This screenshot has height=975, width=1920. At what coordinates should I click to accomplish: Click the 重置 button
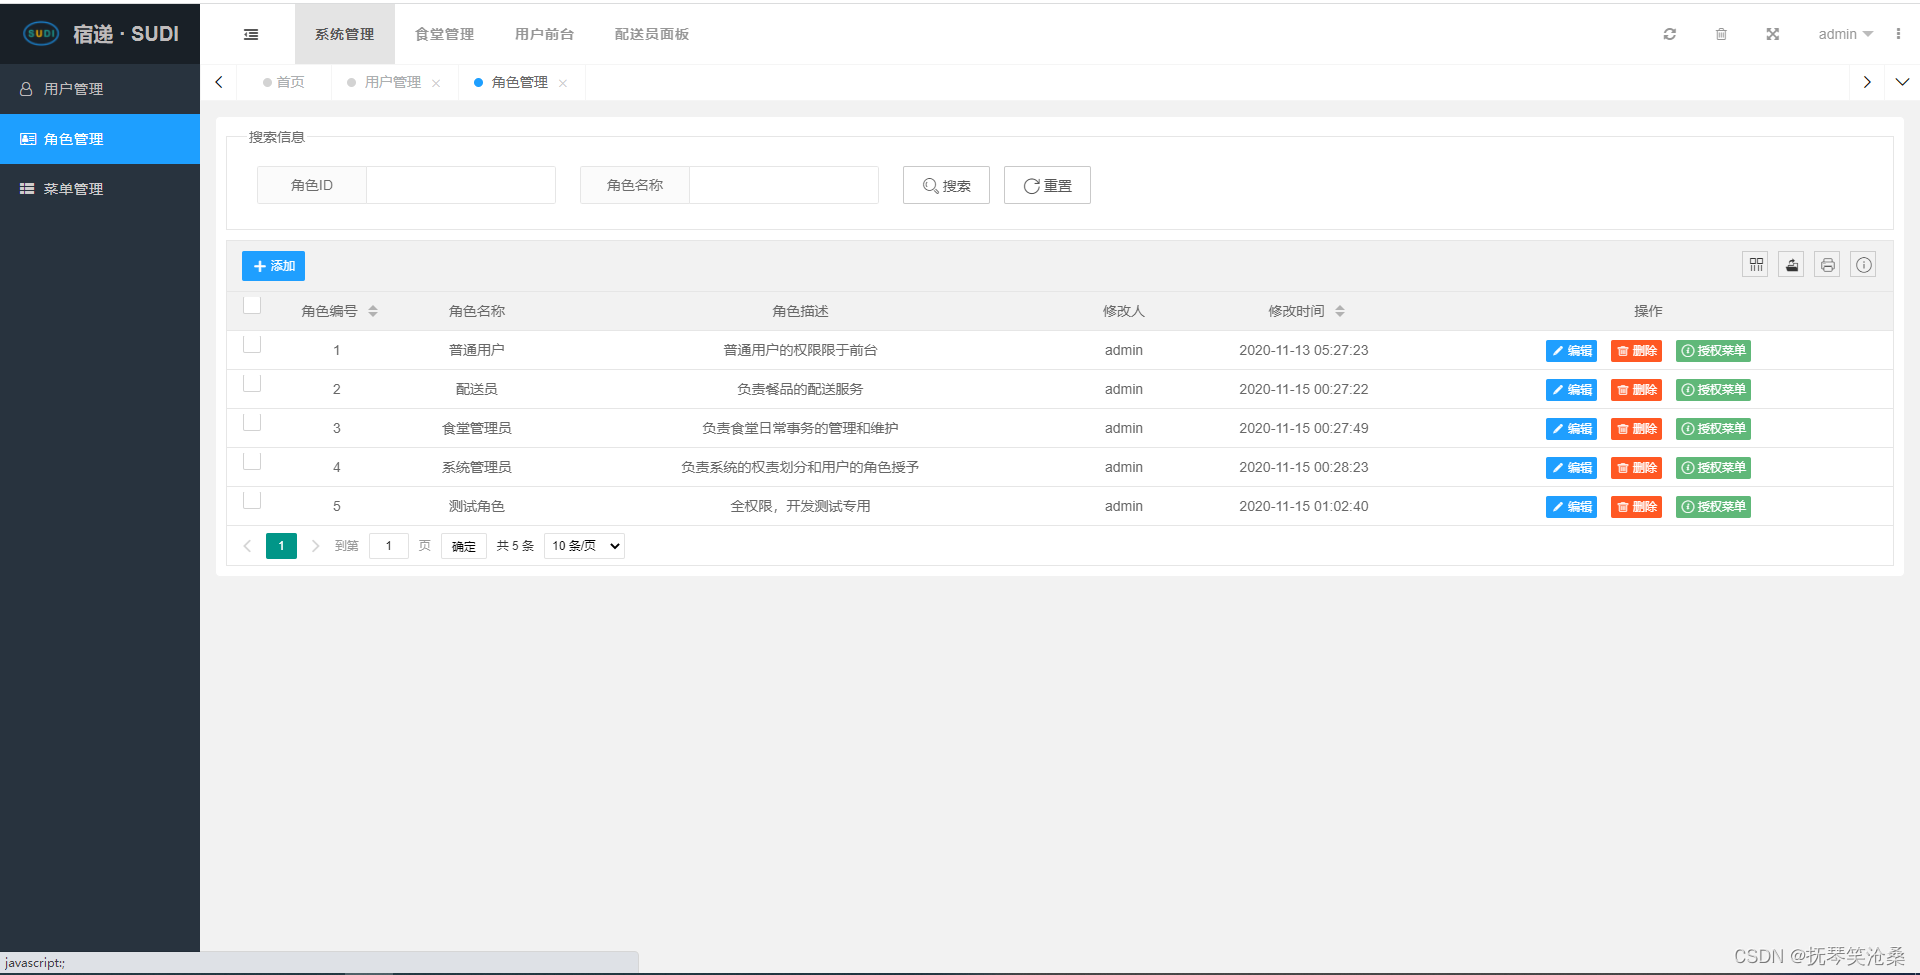click(x=1047, y=185)
